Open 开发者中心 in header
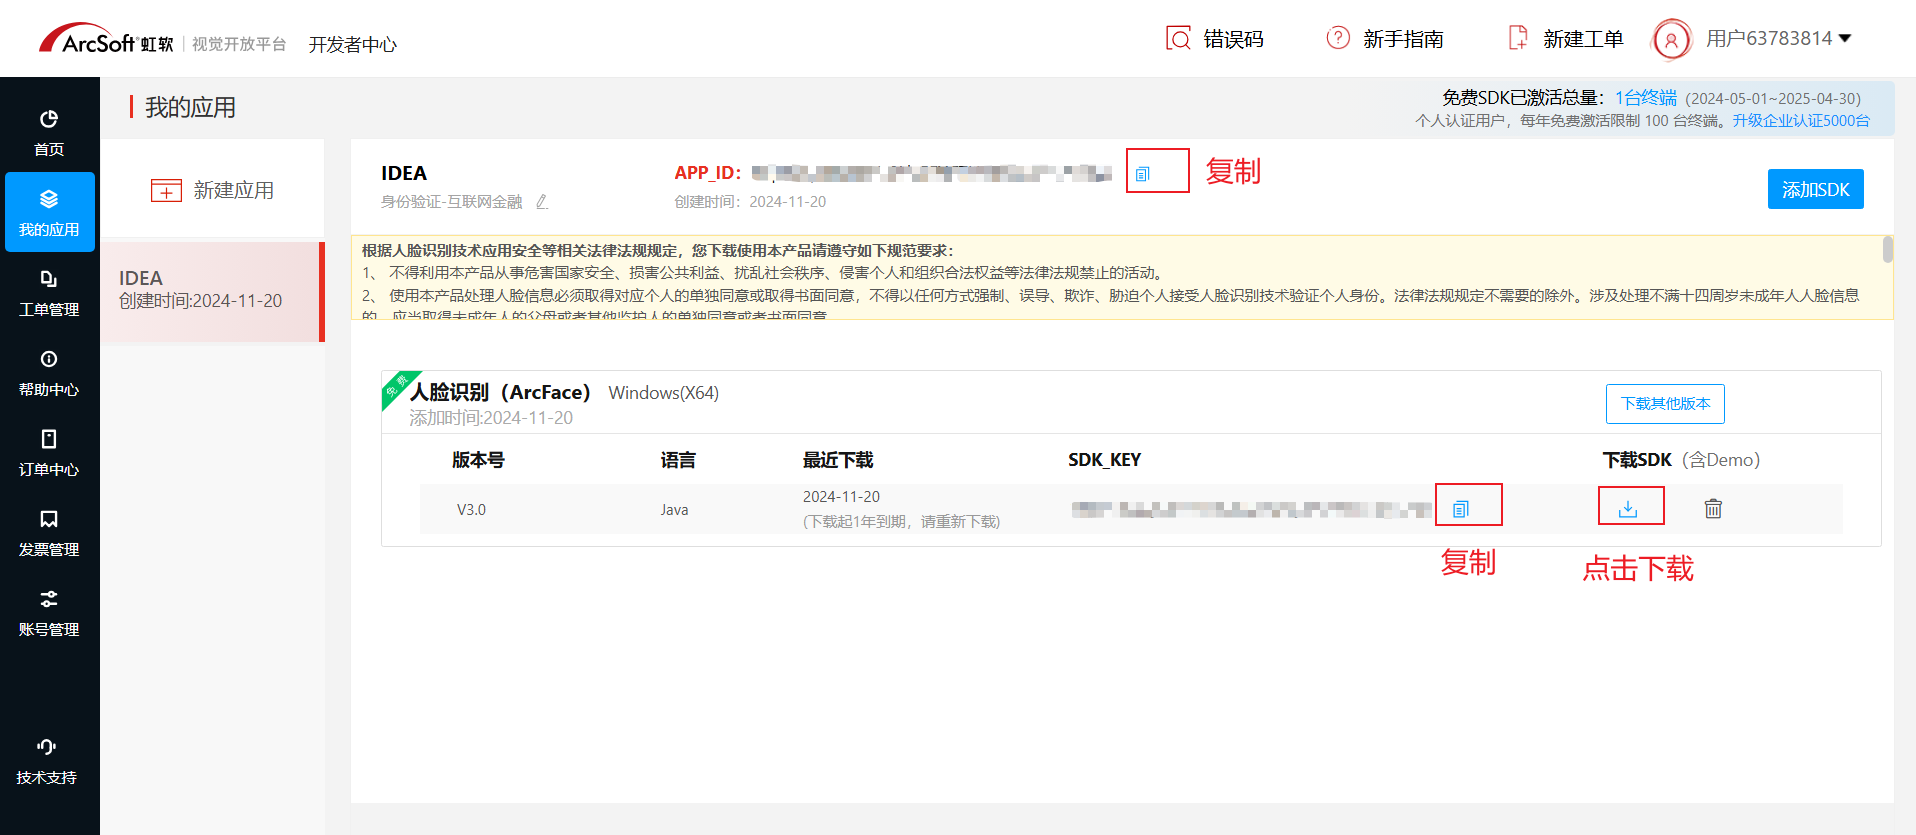This screenshot has height=835, width=1916. click(353, 45)
